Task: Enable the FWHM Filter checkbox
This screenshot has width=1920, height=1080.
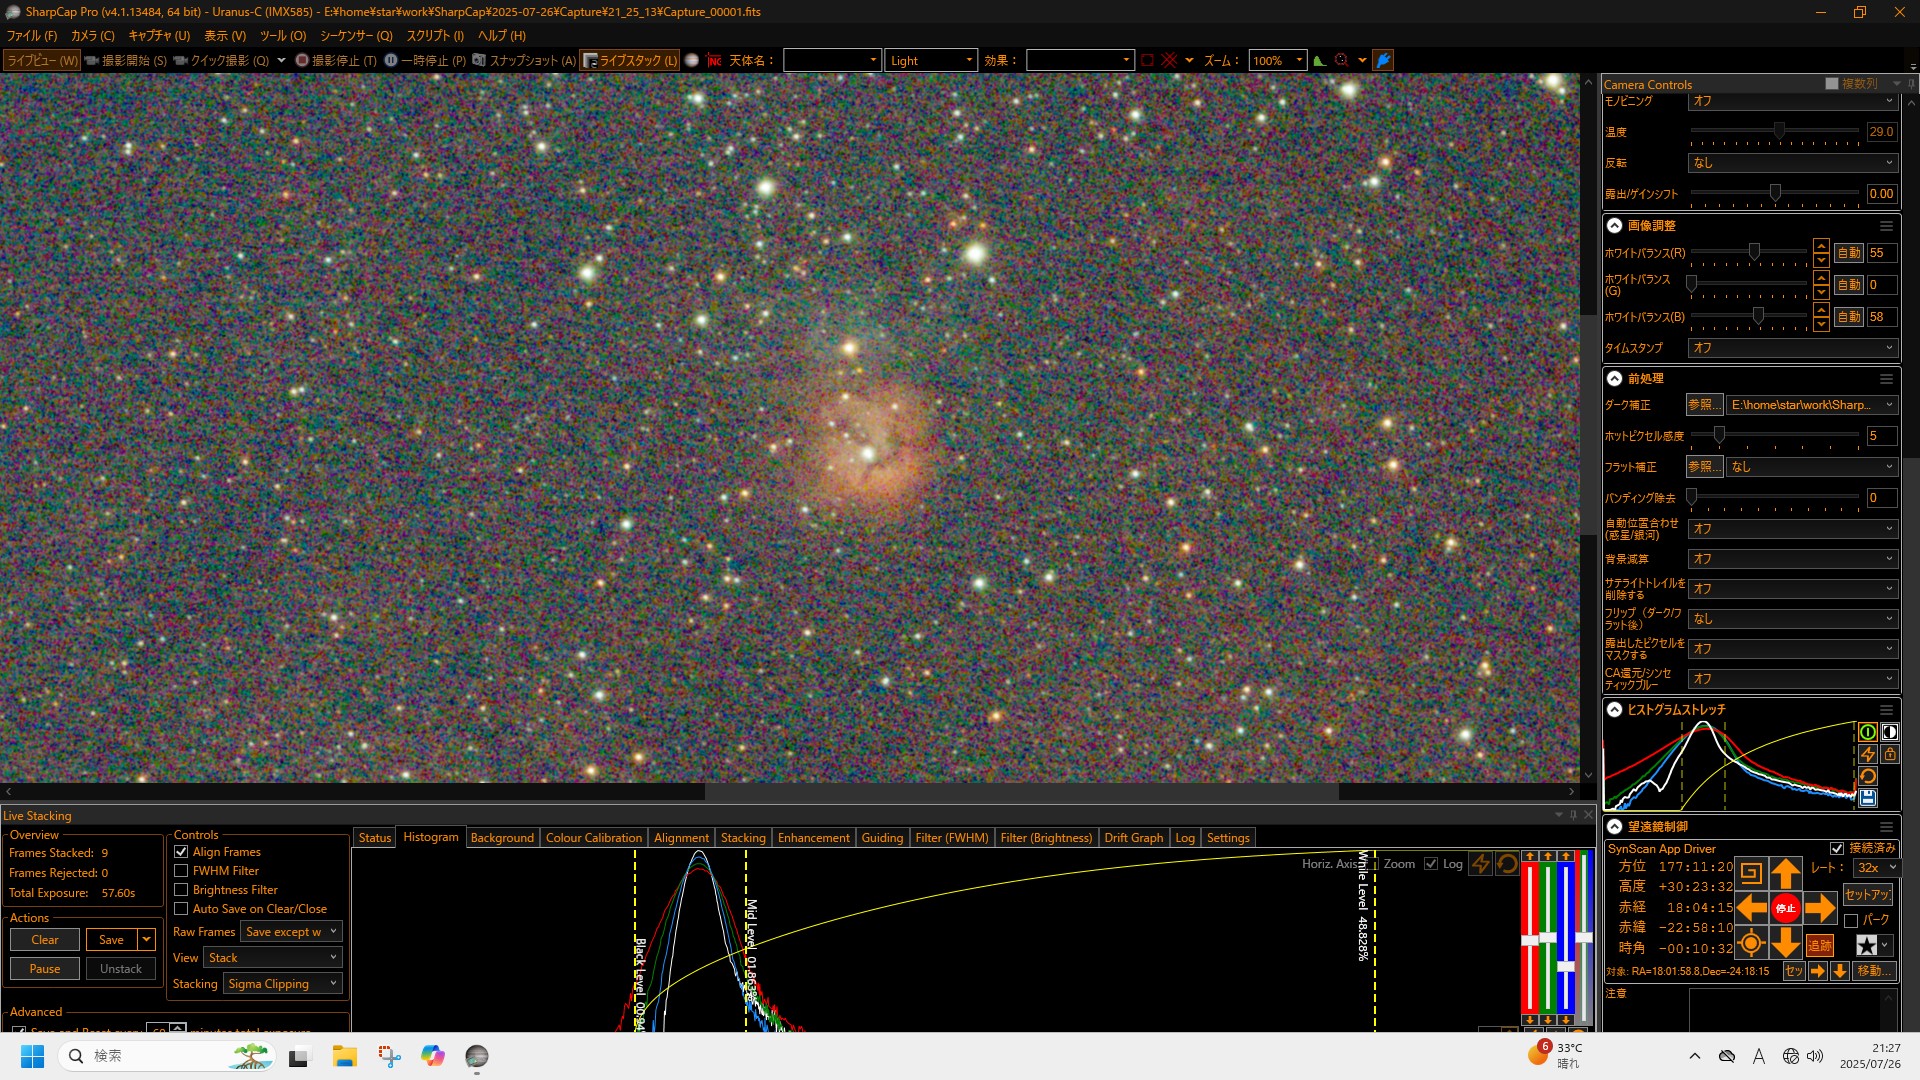Action: [181, 871]
